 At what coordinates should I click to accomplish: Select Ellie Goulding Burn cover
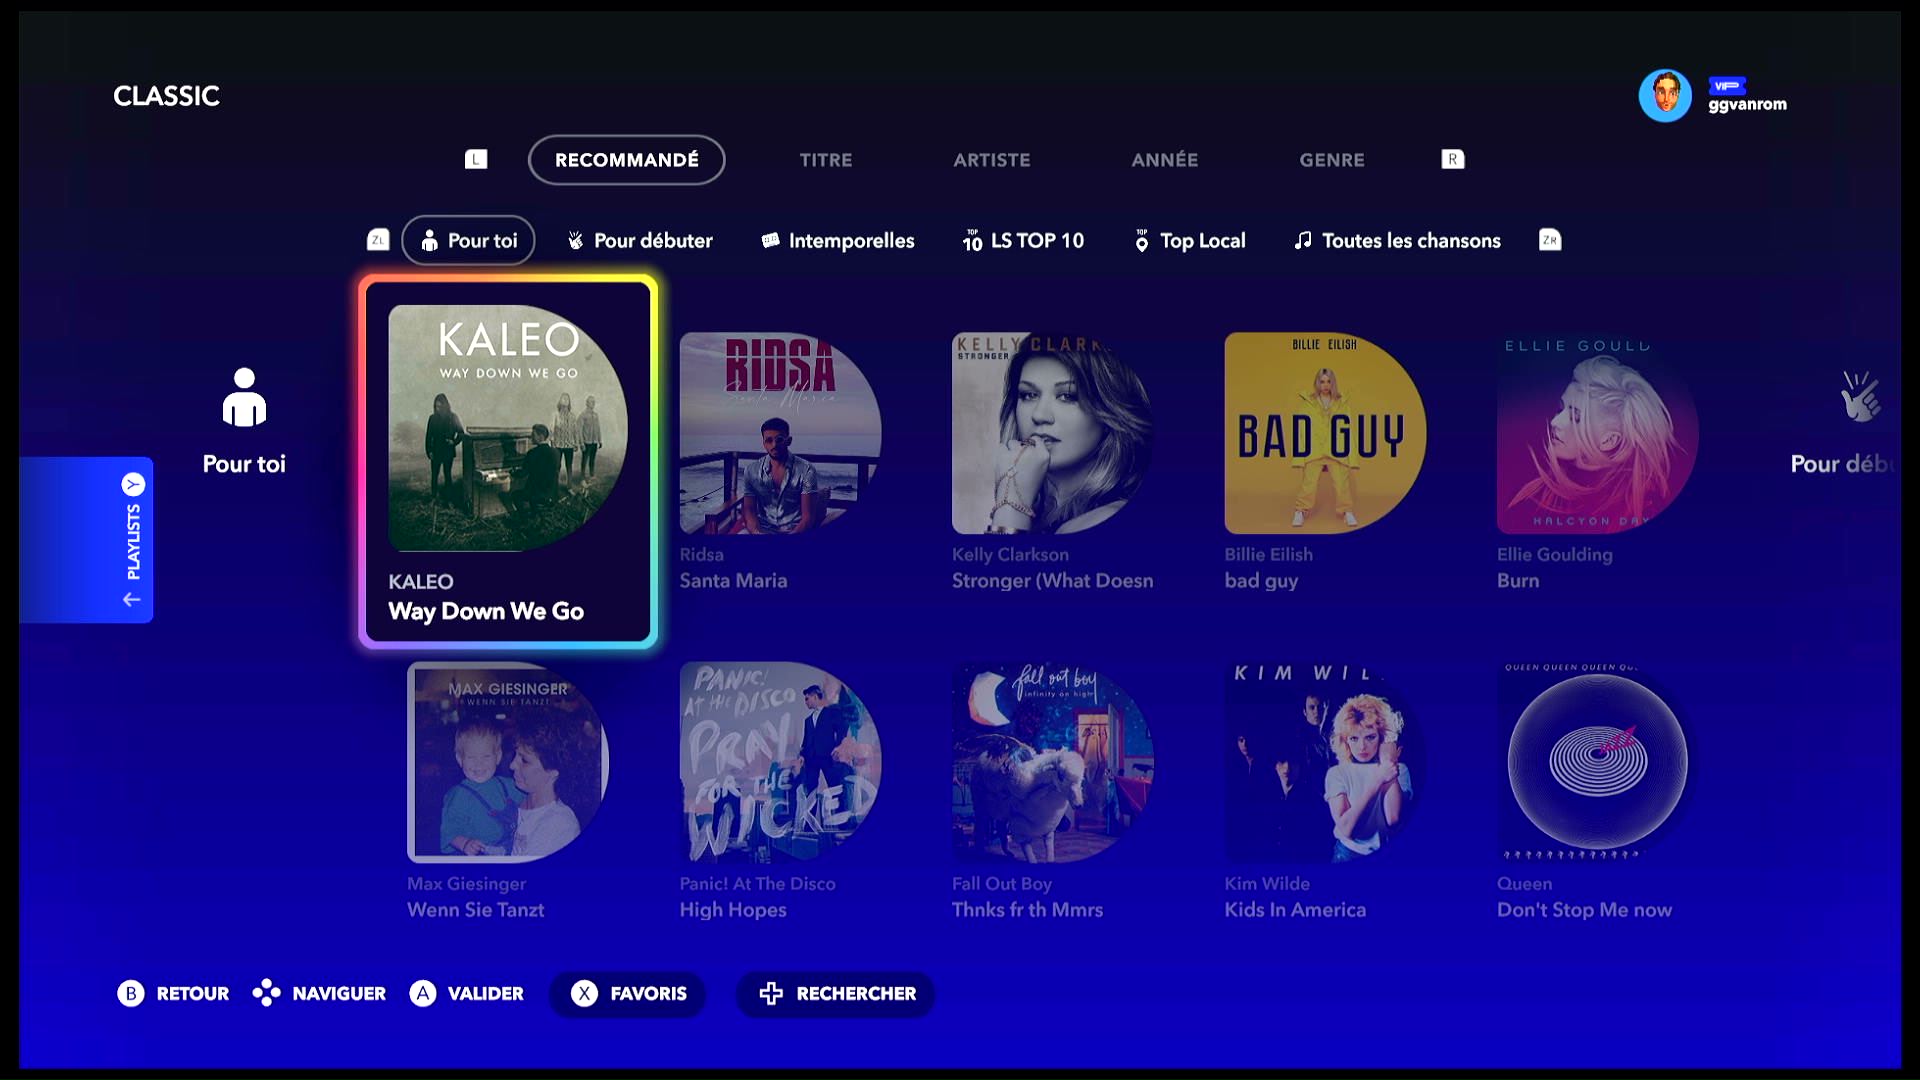click(x=1597, y=433)
